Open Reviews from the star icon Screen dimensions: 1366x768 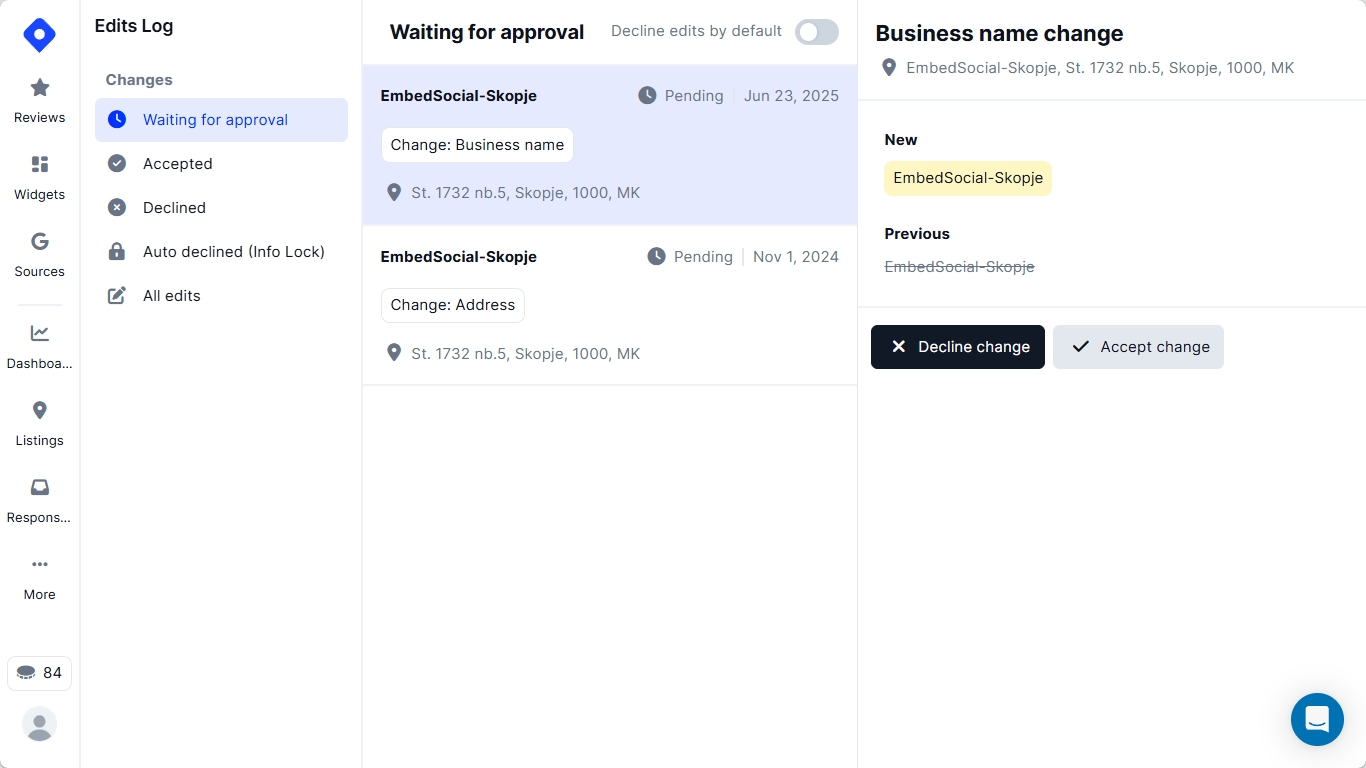point(39,88)
